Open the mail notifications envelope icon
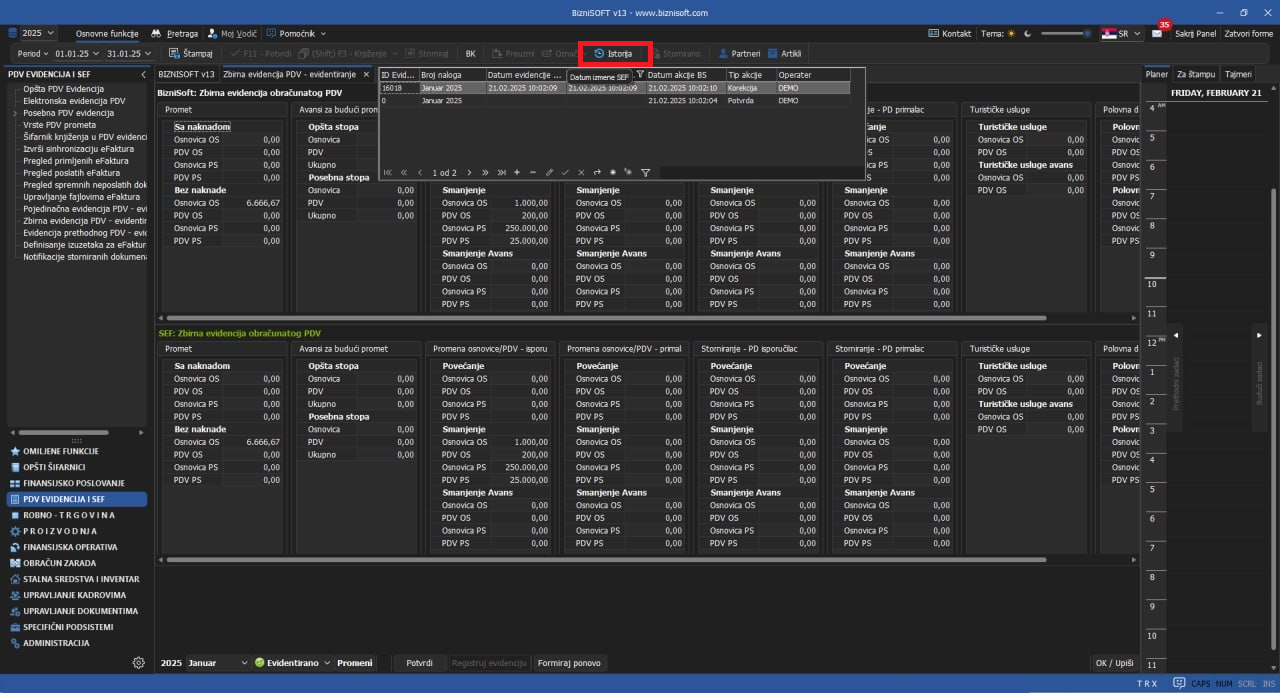 tap(1157, 33)
